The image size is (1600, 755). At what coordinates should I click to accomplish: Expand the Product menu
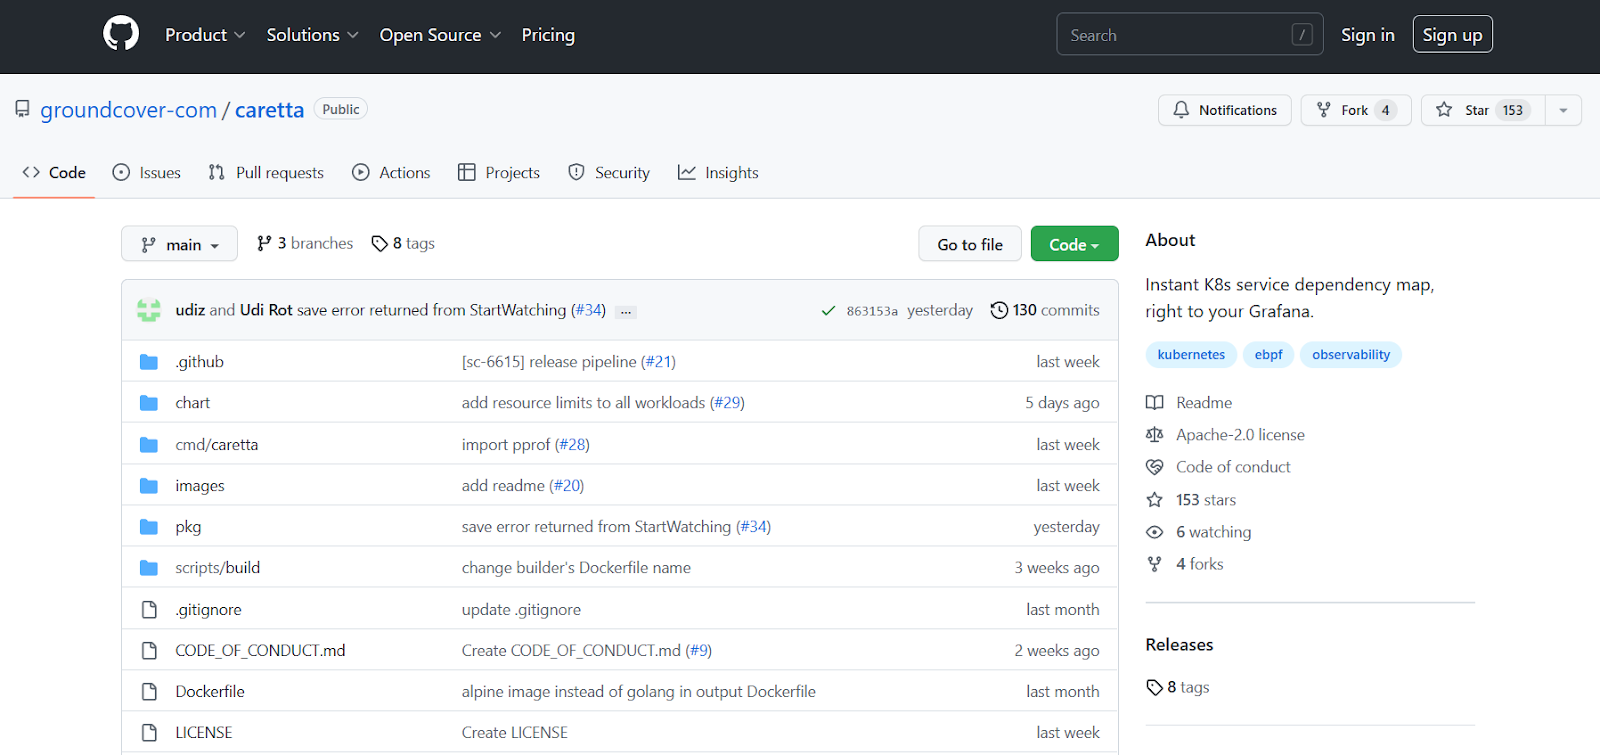pos(205,35)
